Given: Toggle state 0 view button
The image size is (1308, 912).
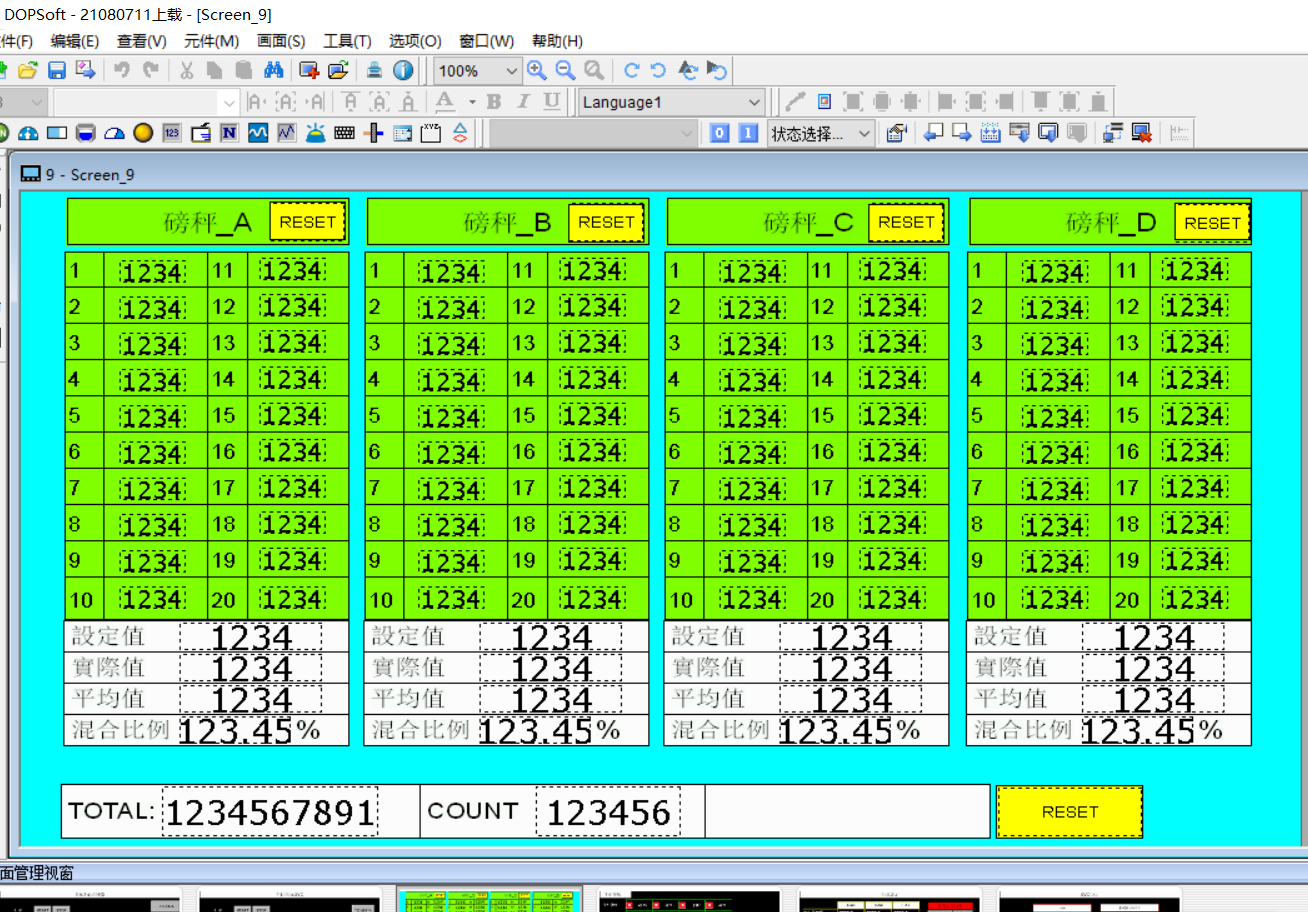Looking at the screenshot, I should click(x=719, y=133).
